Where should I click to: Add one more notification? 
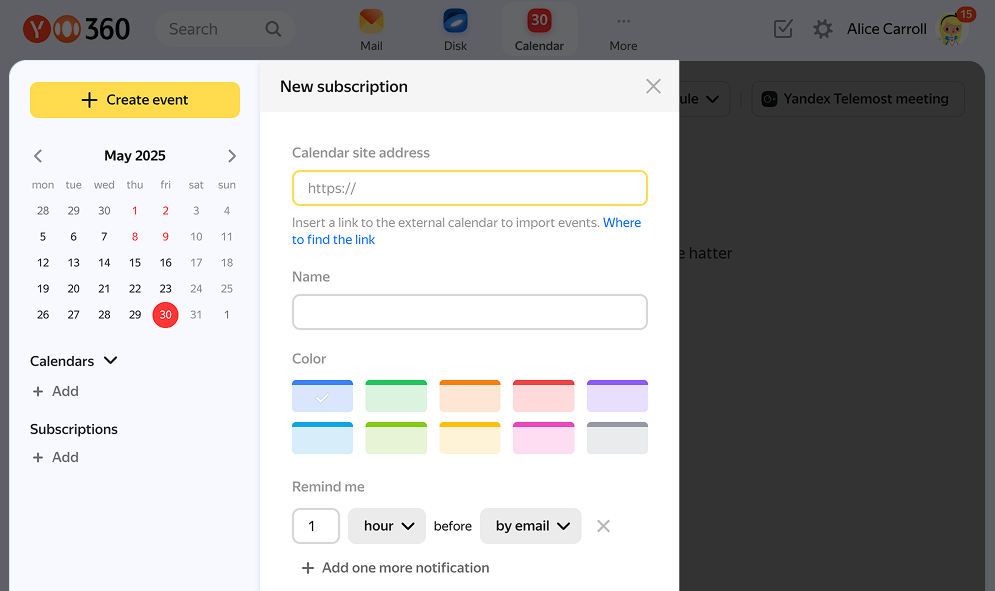[395, 568]
